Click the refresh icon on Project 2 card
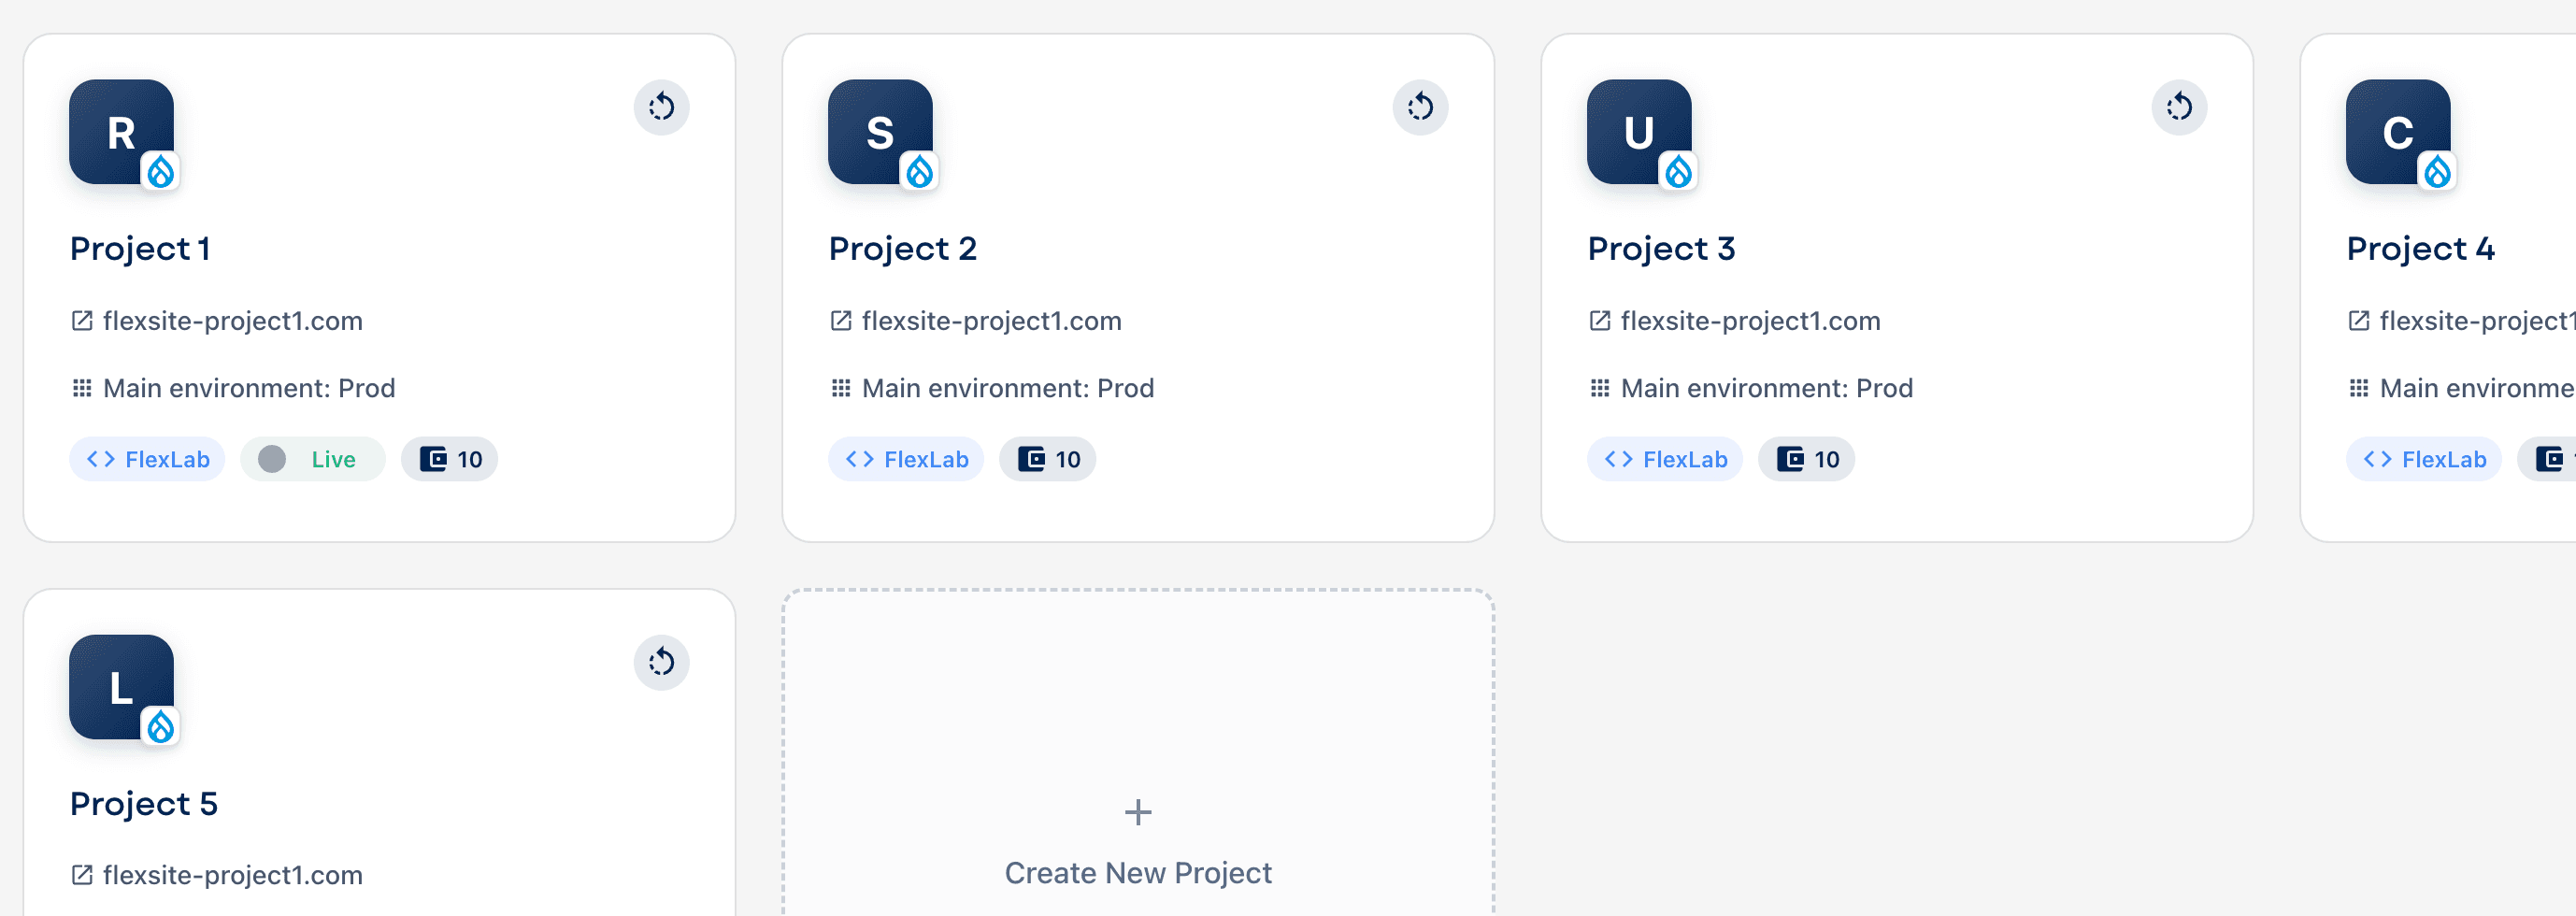This screenshot has height=916, width=2576. [x=1420, y=107]
